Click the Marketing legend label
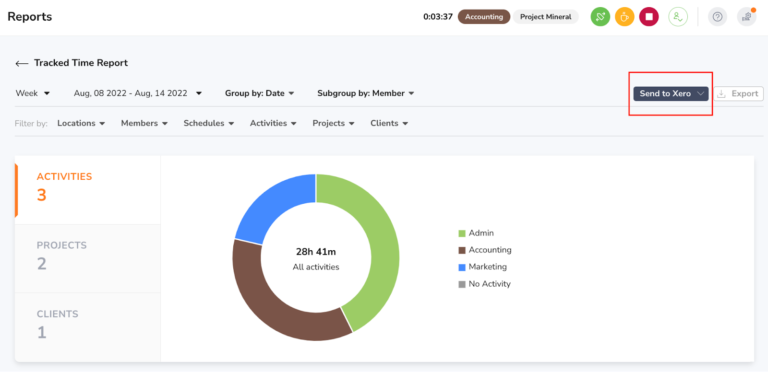The image size is (768, 372). point(488,267)
